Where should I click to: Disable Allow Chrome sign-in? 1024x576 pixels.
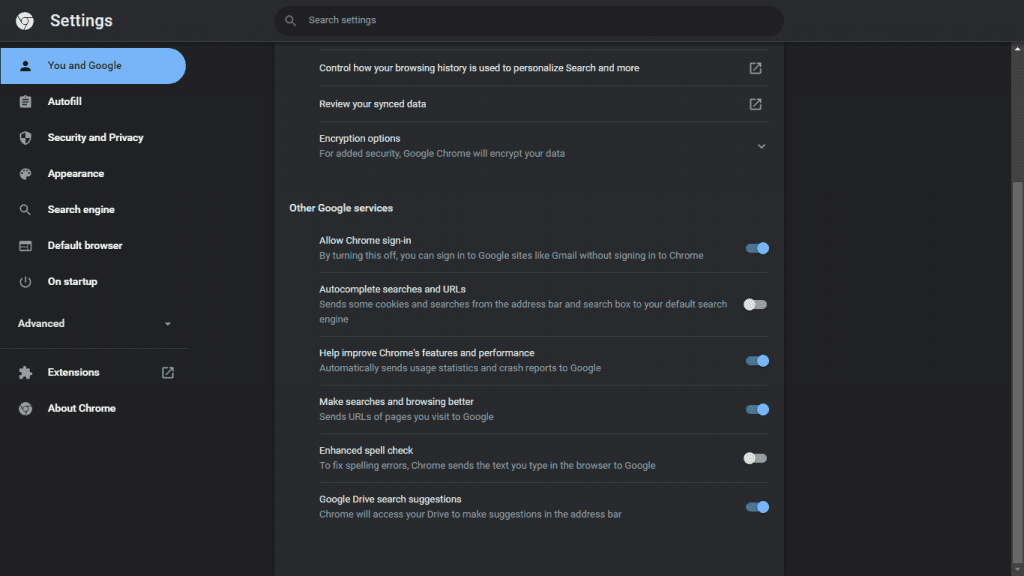click(x=758, y=248)
